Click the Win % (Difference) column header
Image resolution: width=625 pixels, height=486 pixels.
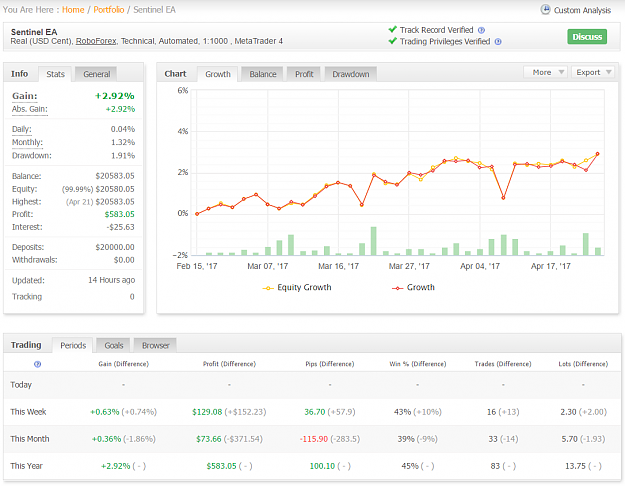(x=418, y=364)
